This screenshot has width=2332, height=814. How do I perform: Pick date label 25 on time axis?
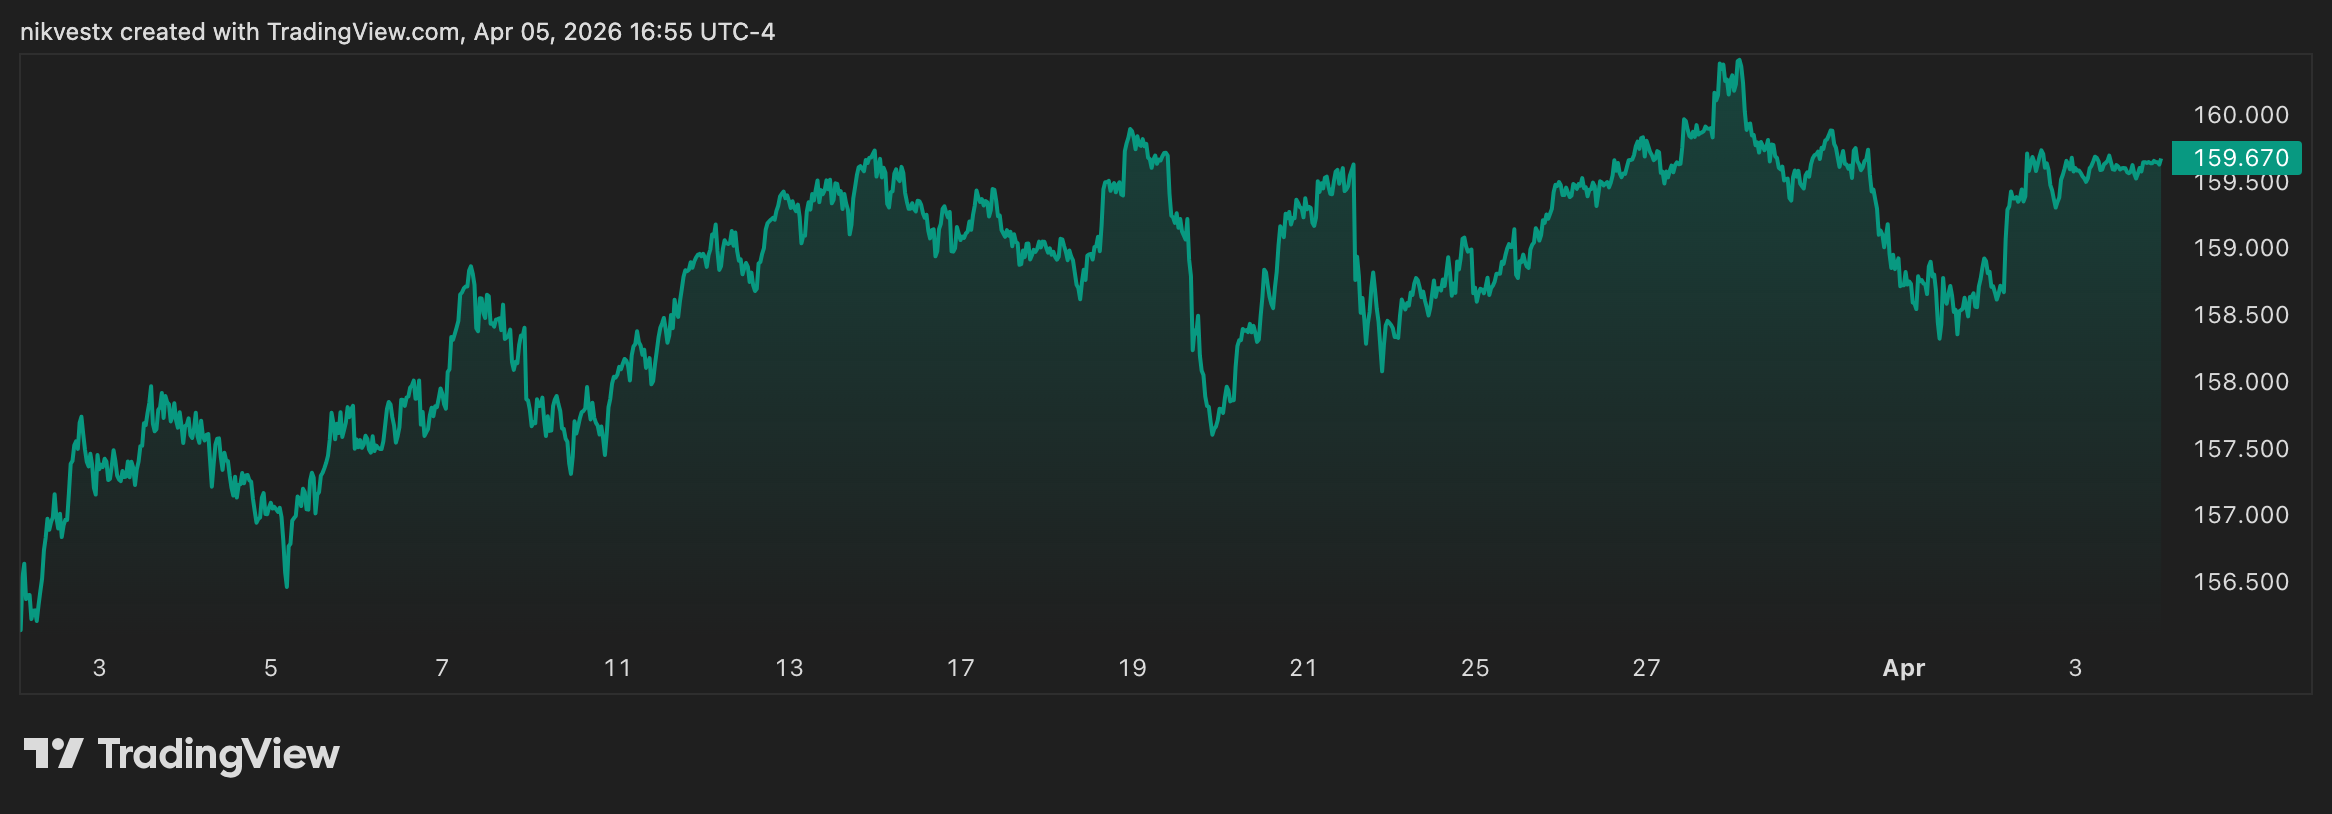(1475, 668)
